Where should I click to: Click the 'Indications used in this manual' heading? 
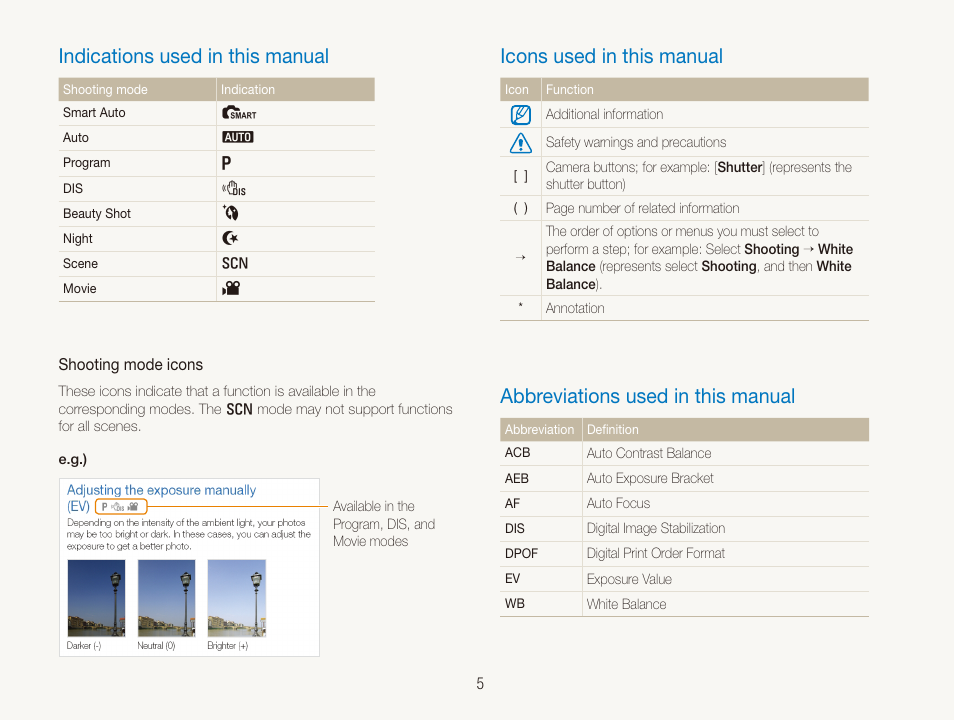point(193,57)
